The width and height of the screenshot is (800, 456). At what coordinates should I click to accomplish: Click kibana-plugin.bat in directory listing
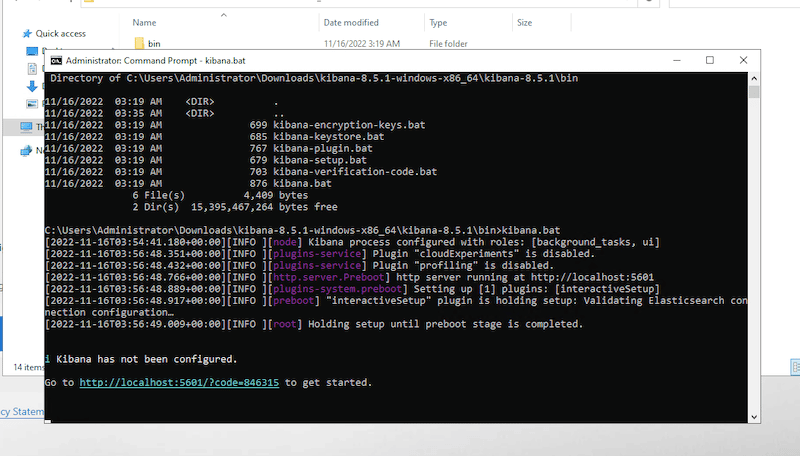tap(322, 148)
